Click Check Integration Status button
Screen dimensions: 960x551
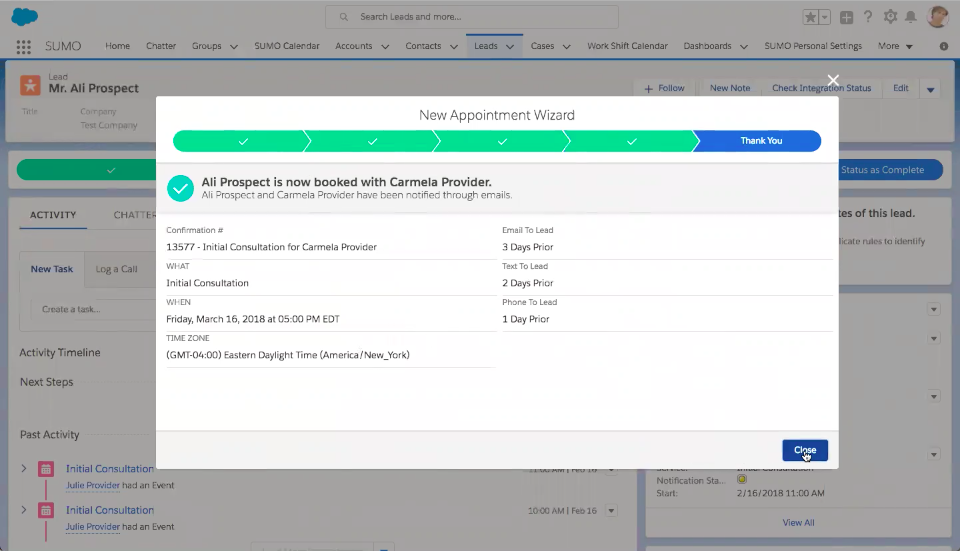[x=821, y=88]
